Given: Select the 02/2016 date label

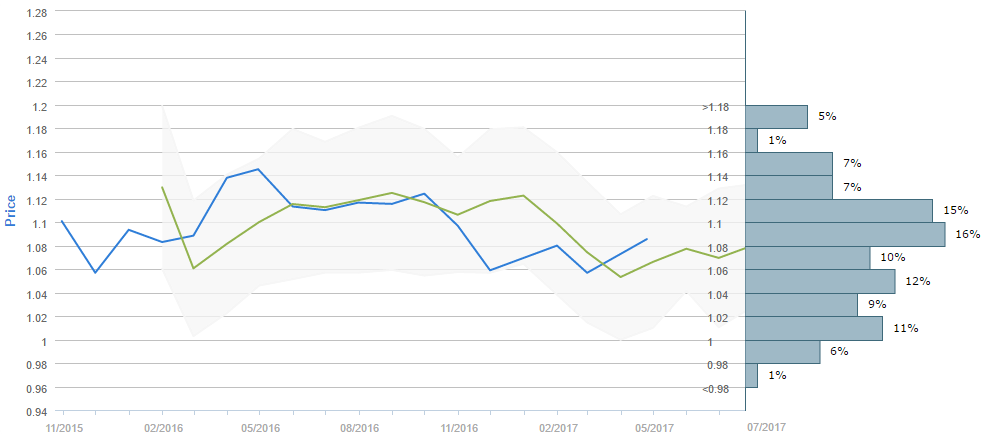Looking at the screenshot, I should [x=162, y=426].
